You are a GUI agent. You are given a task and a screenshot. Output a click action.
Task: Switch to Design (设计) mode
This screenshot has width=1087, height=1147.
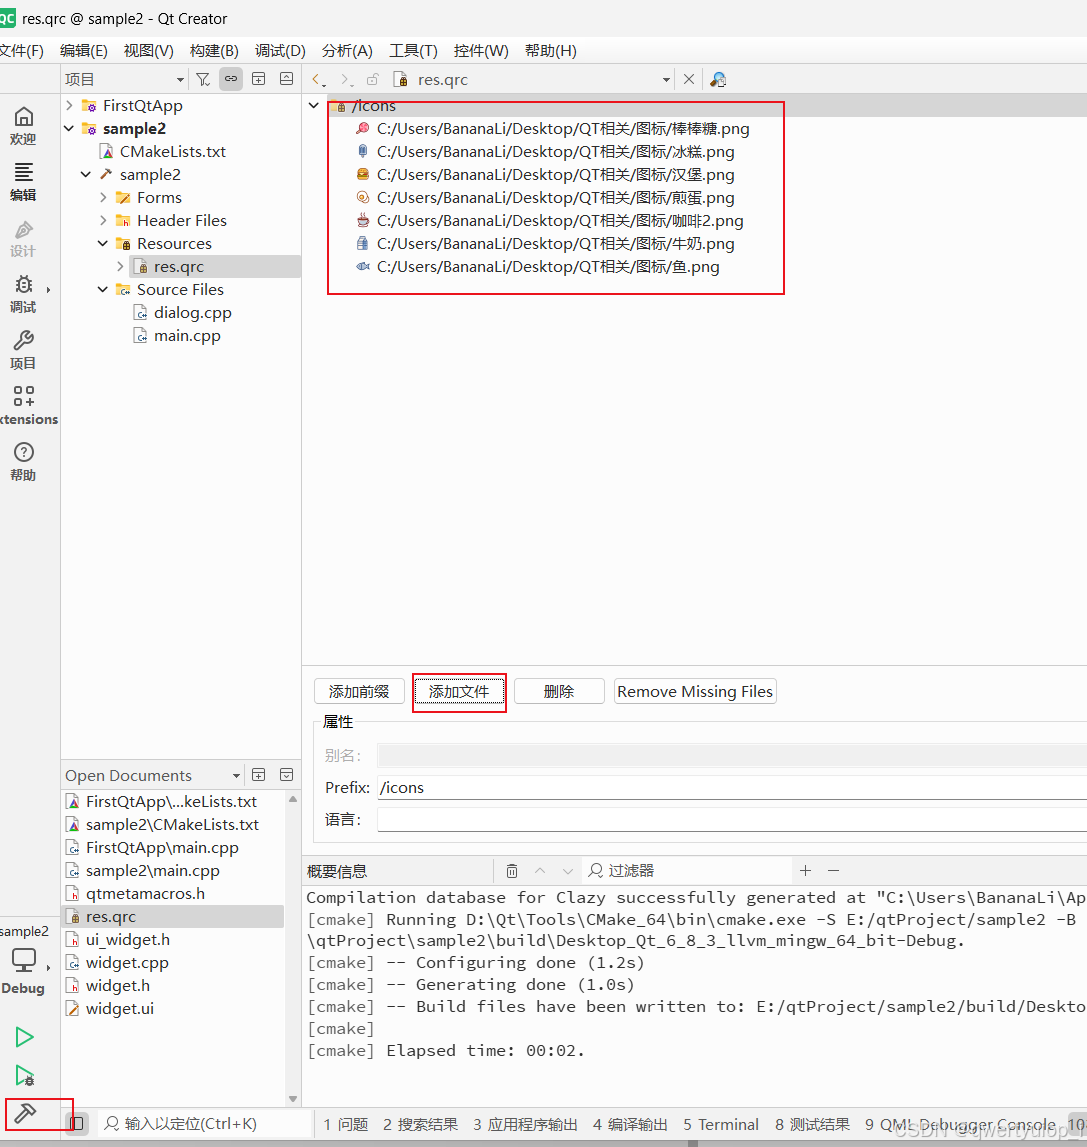[23, 238]
